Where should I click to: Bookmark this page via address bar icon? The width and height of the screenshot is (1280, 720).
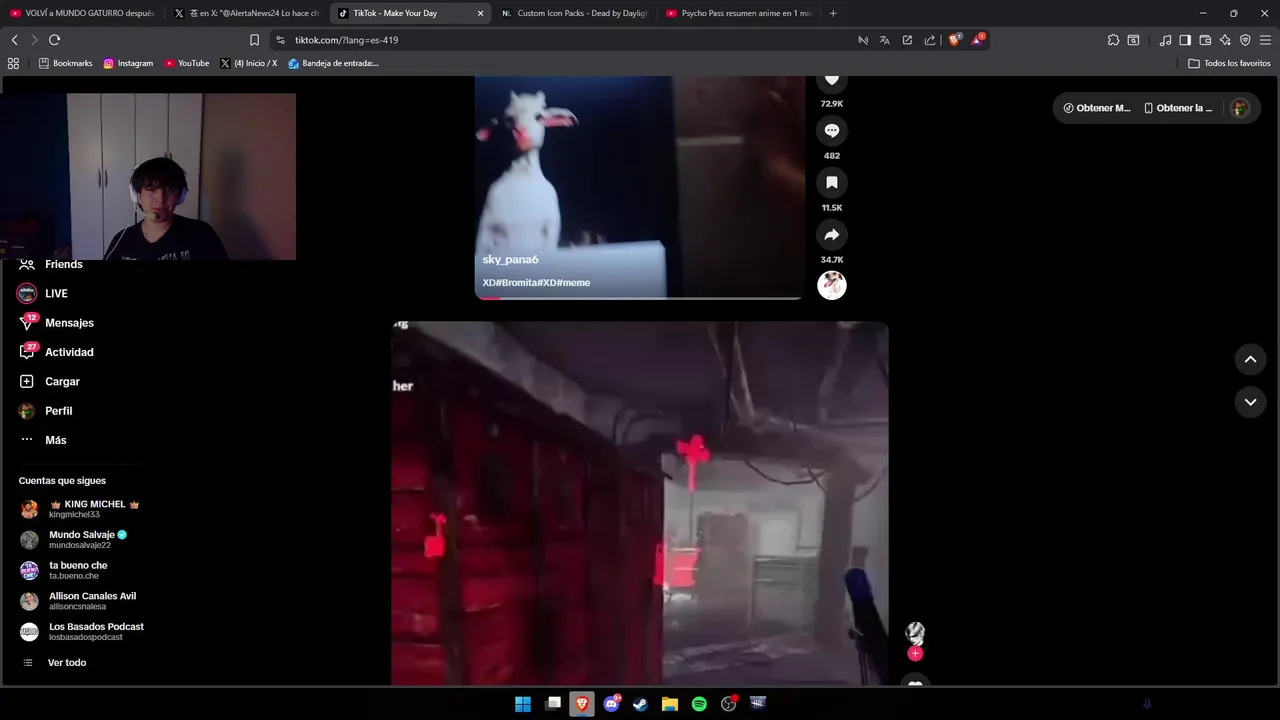254,40
